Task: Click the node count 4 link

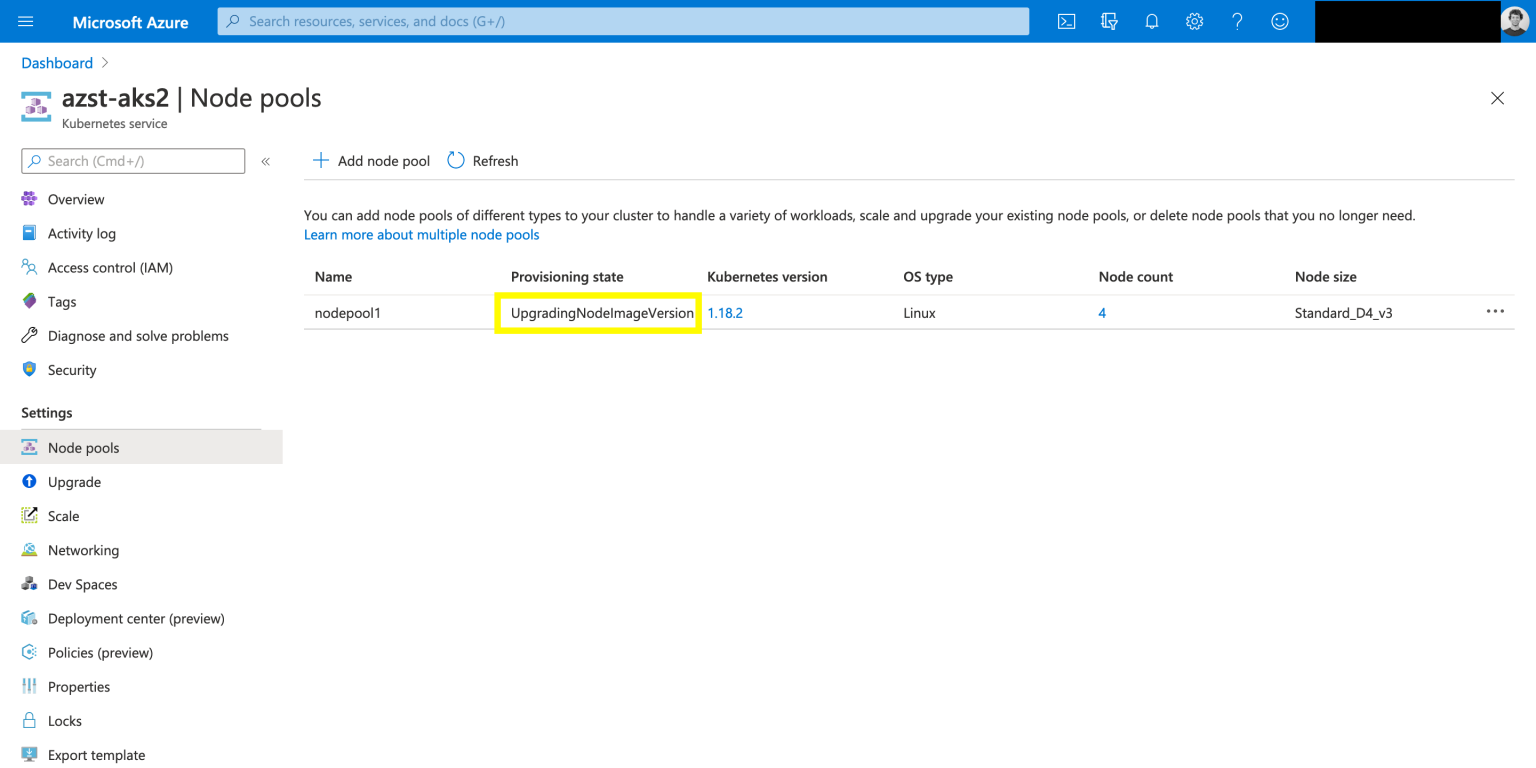Action: click(1102, 313)
